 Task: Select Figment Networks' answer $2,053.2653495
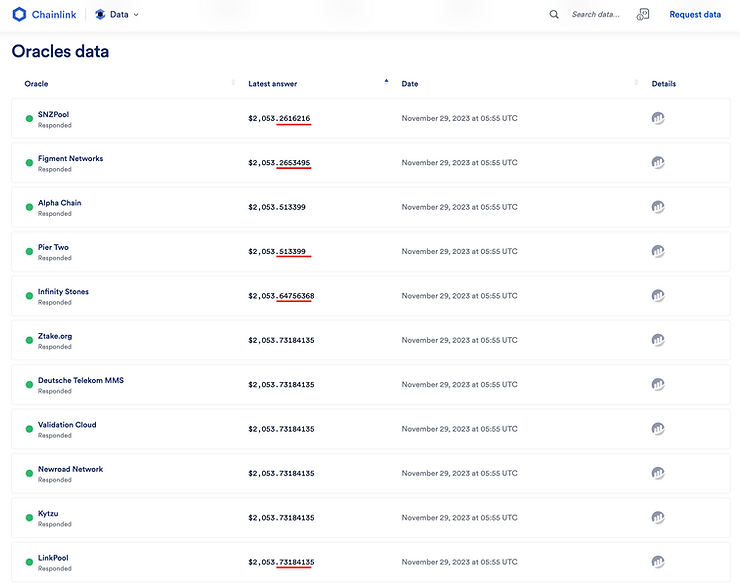pyautogui.click(x=279, y=163)
